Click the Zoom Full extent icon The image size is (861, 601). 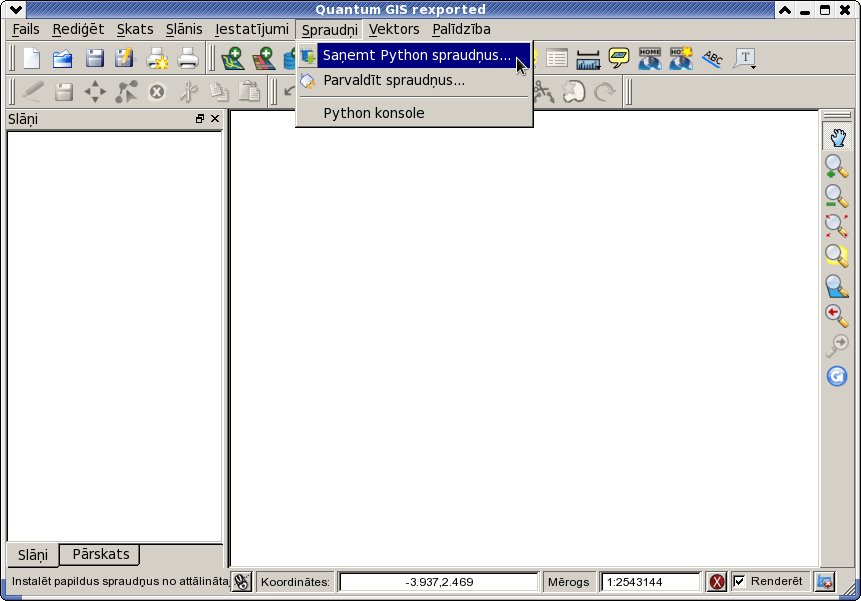(837, 226)
